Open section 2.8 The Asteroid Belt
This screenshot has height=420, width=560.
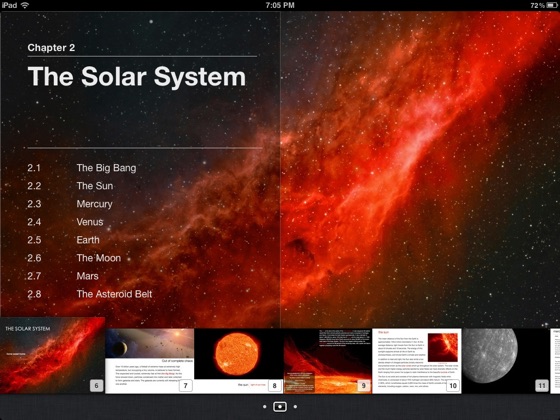pos(90,294)
